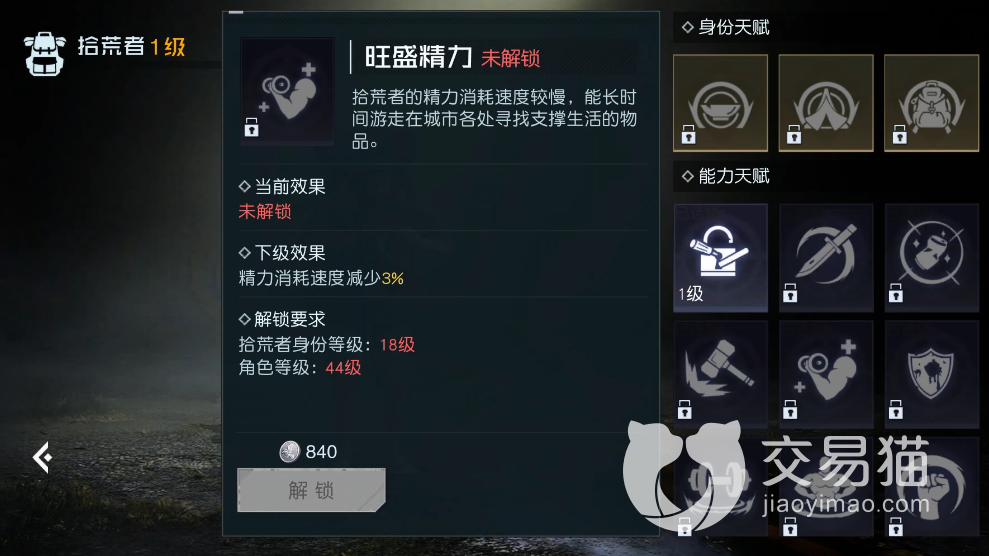The height and width of the screenshot is (556, 989).
Task: Select the locked knife ability talent
Action: pyautogui.click(x=826, y=257)
